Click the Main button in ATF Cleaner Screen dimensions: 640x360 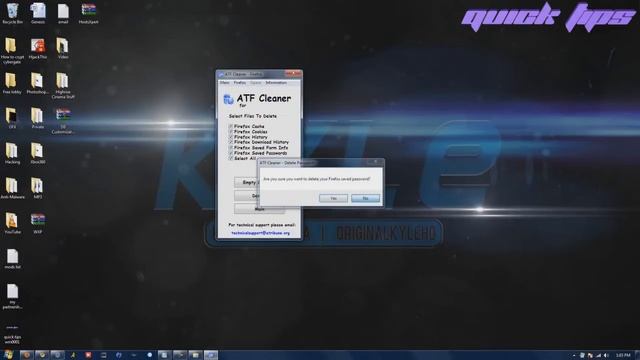[259, 209]
